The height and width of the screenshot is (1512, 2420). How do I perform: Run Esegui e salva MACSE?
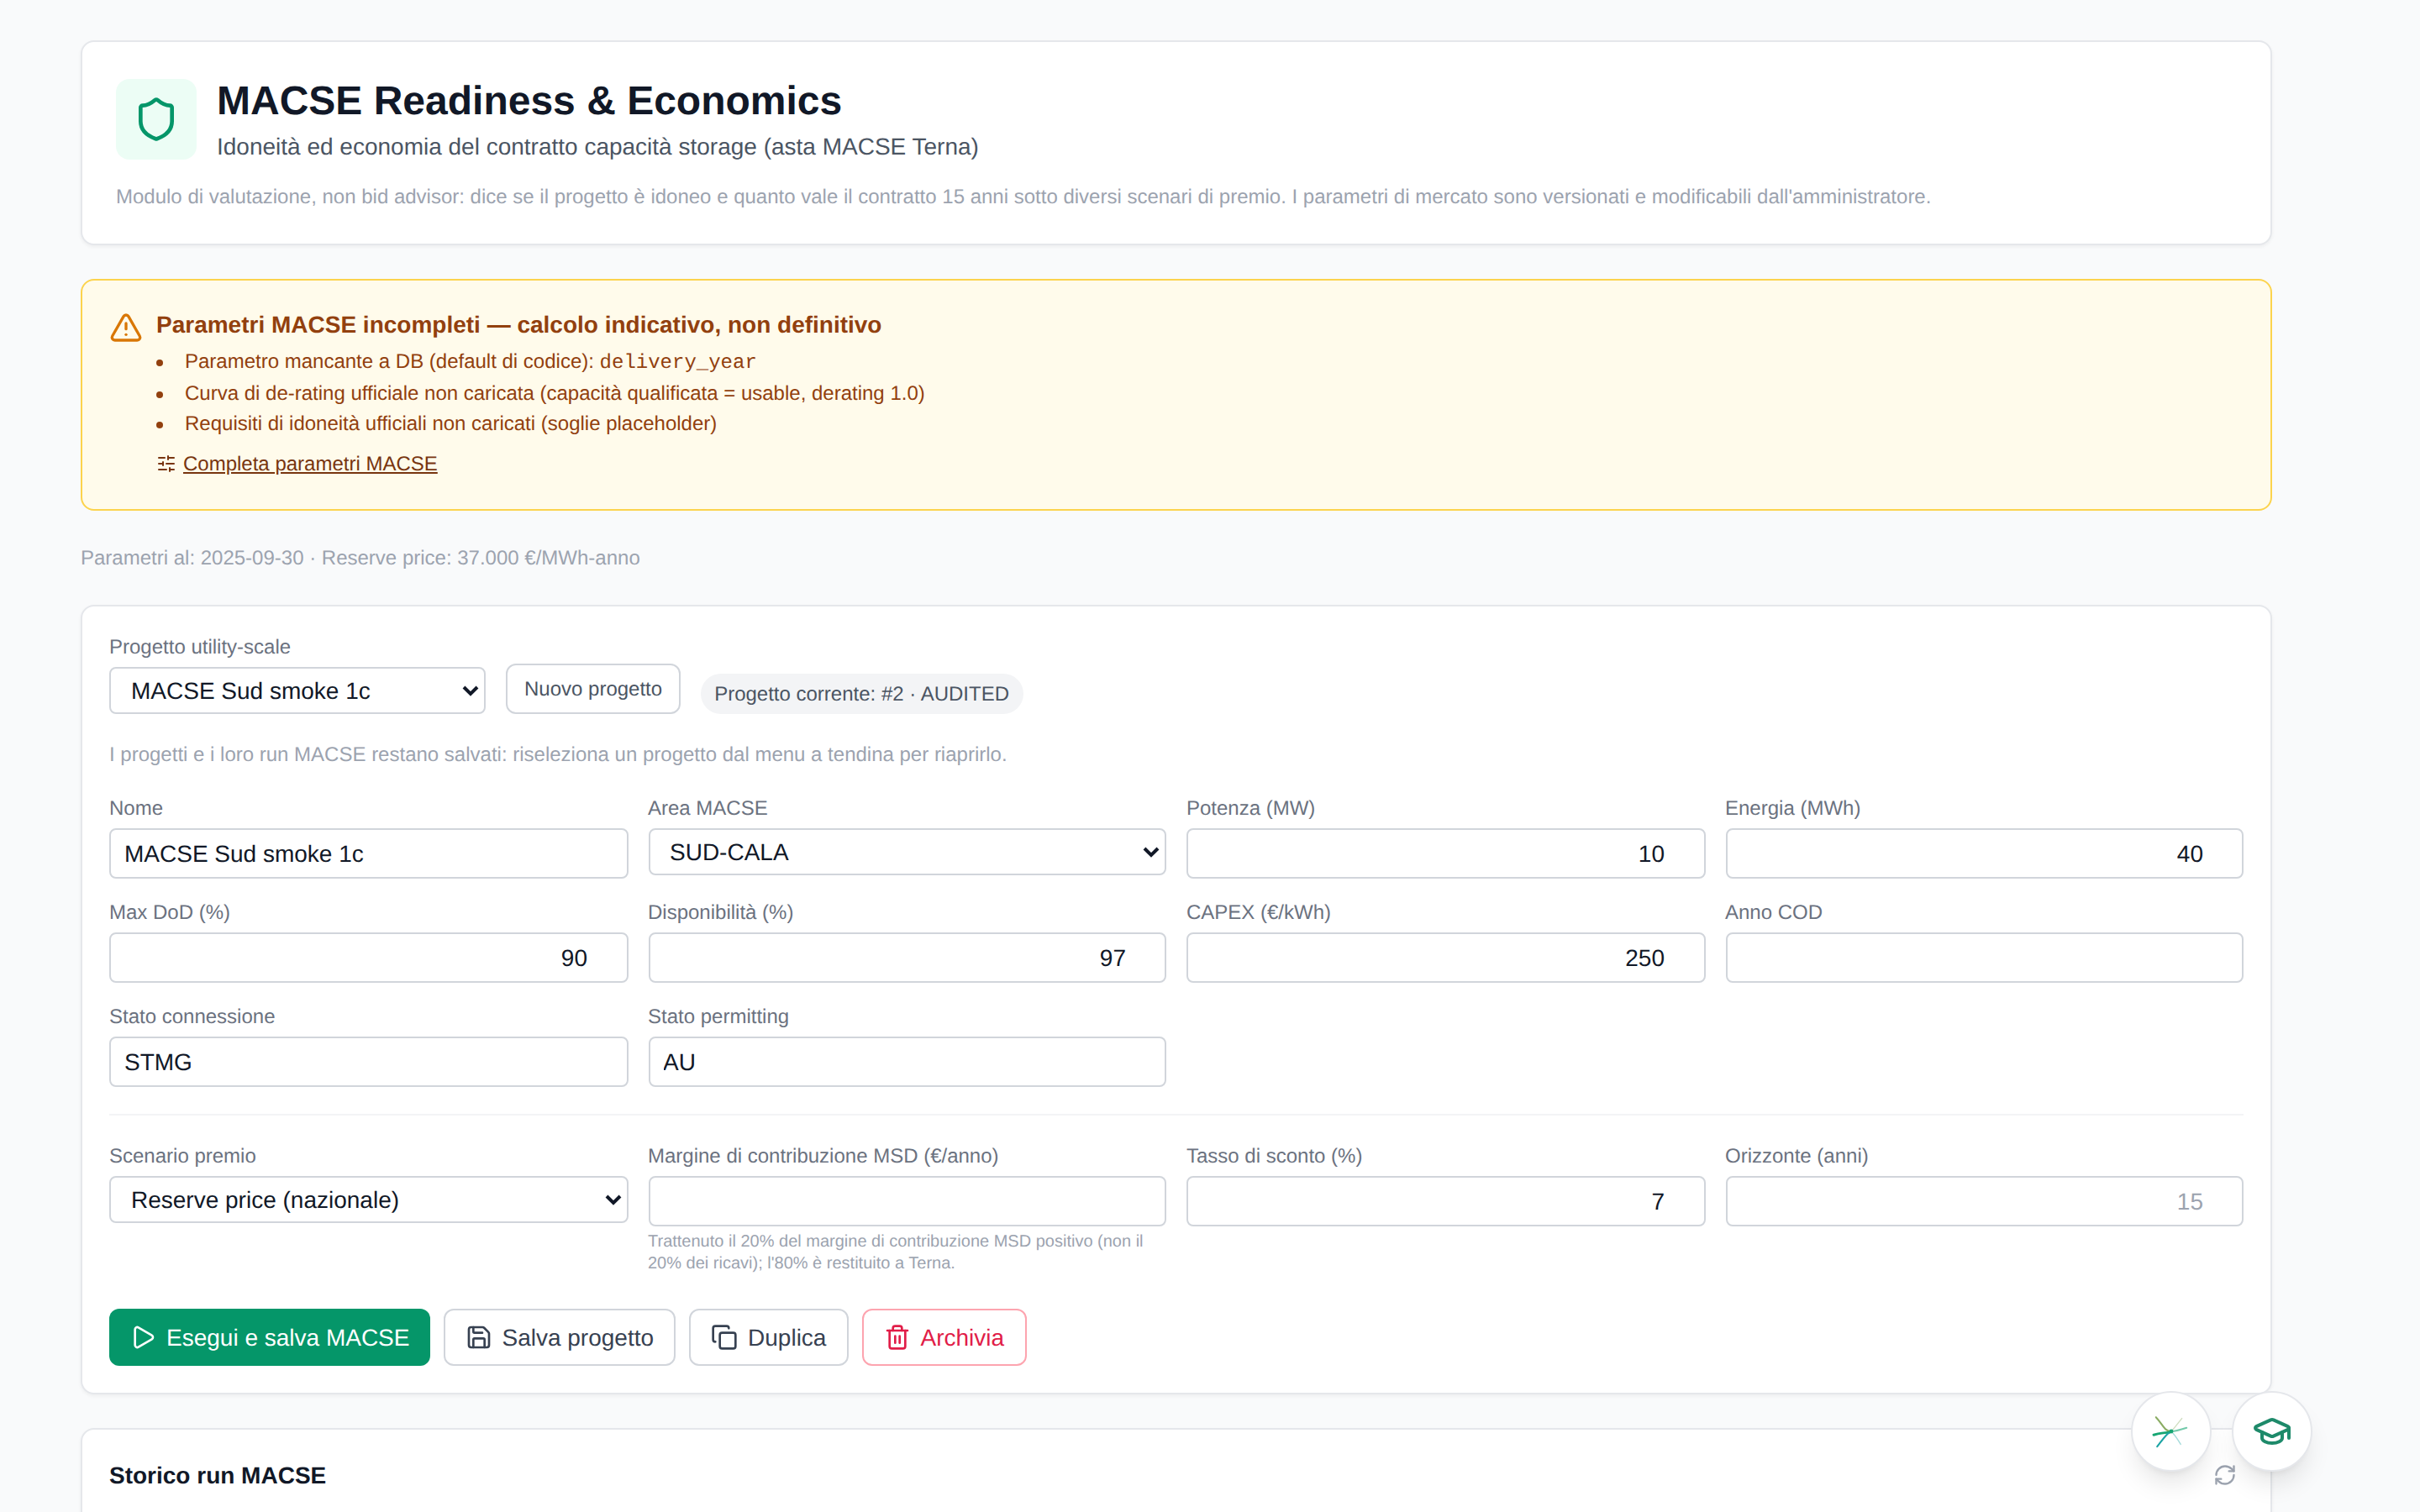click(x=269, y=1337)
